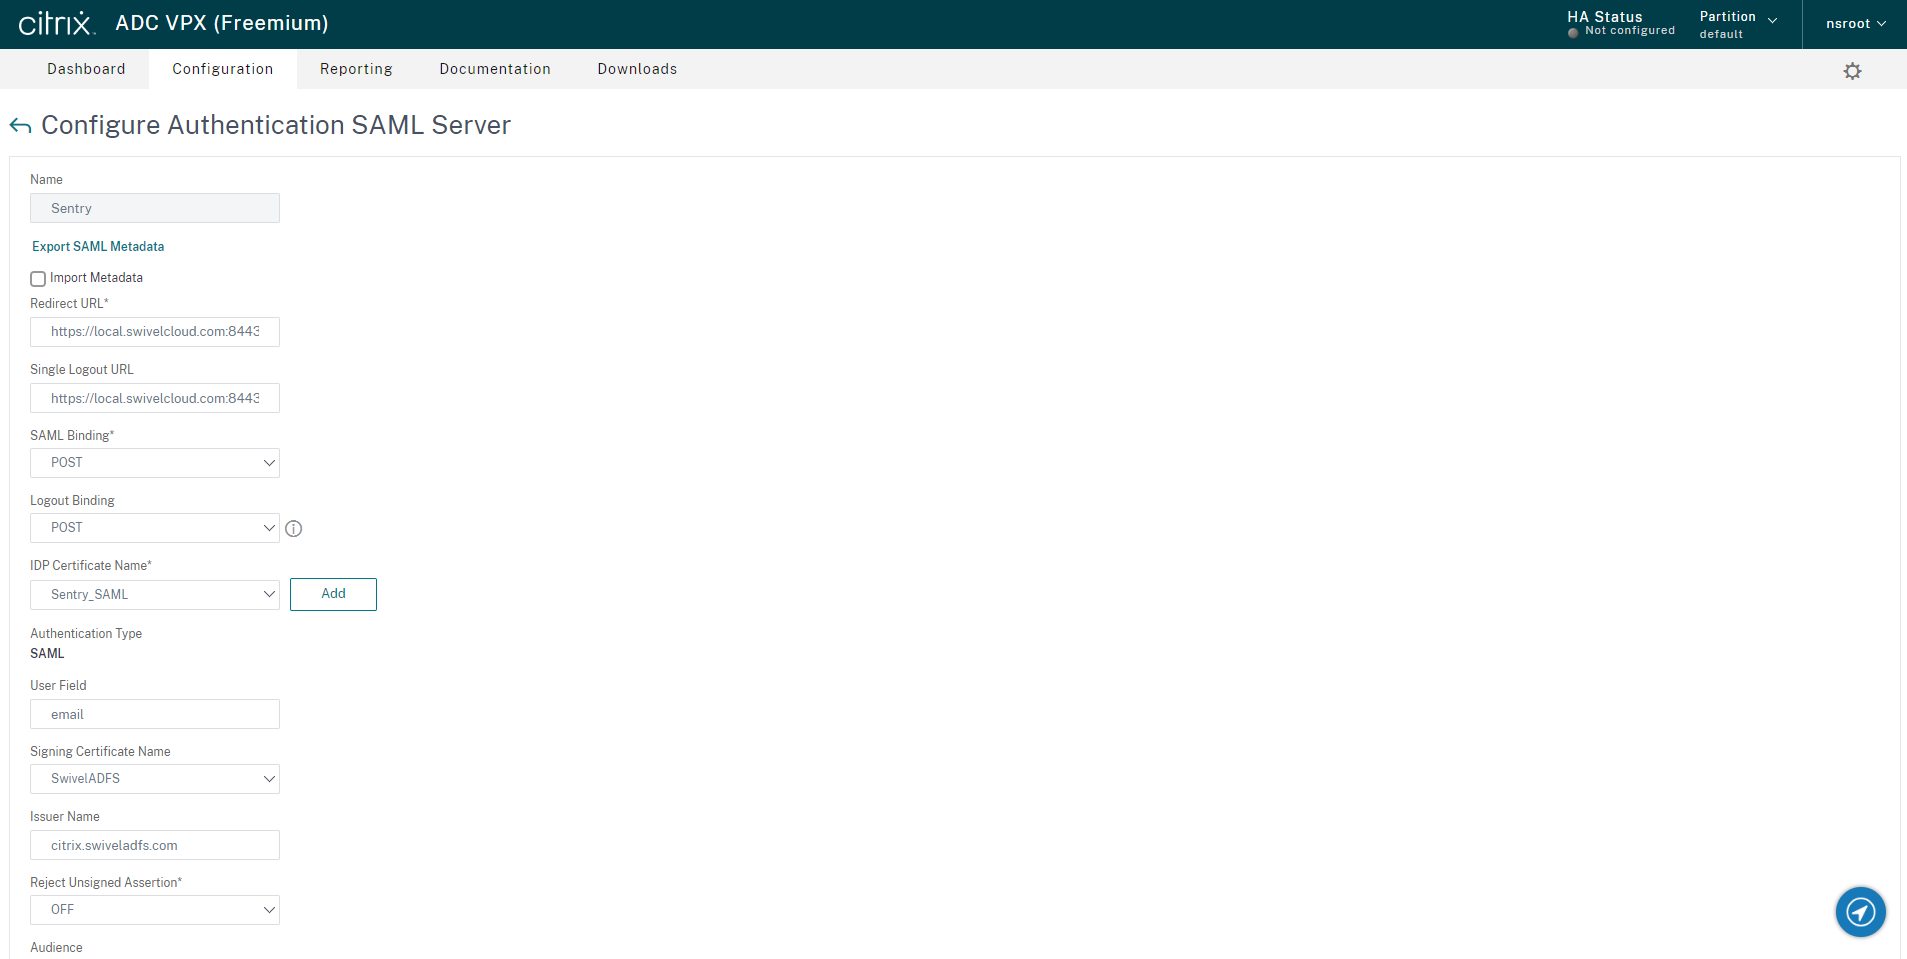1907x959 pixels.
Task: Click the Export SAML Metadata link
Action: pyautogui.click(x=97, y=246)
